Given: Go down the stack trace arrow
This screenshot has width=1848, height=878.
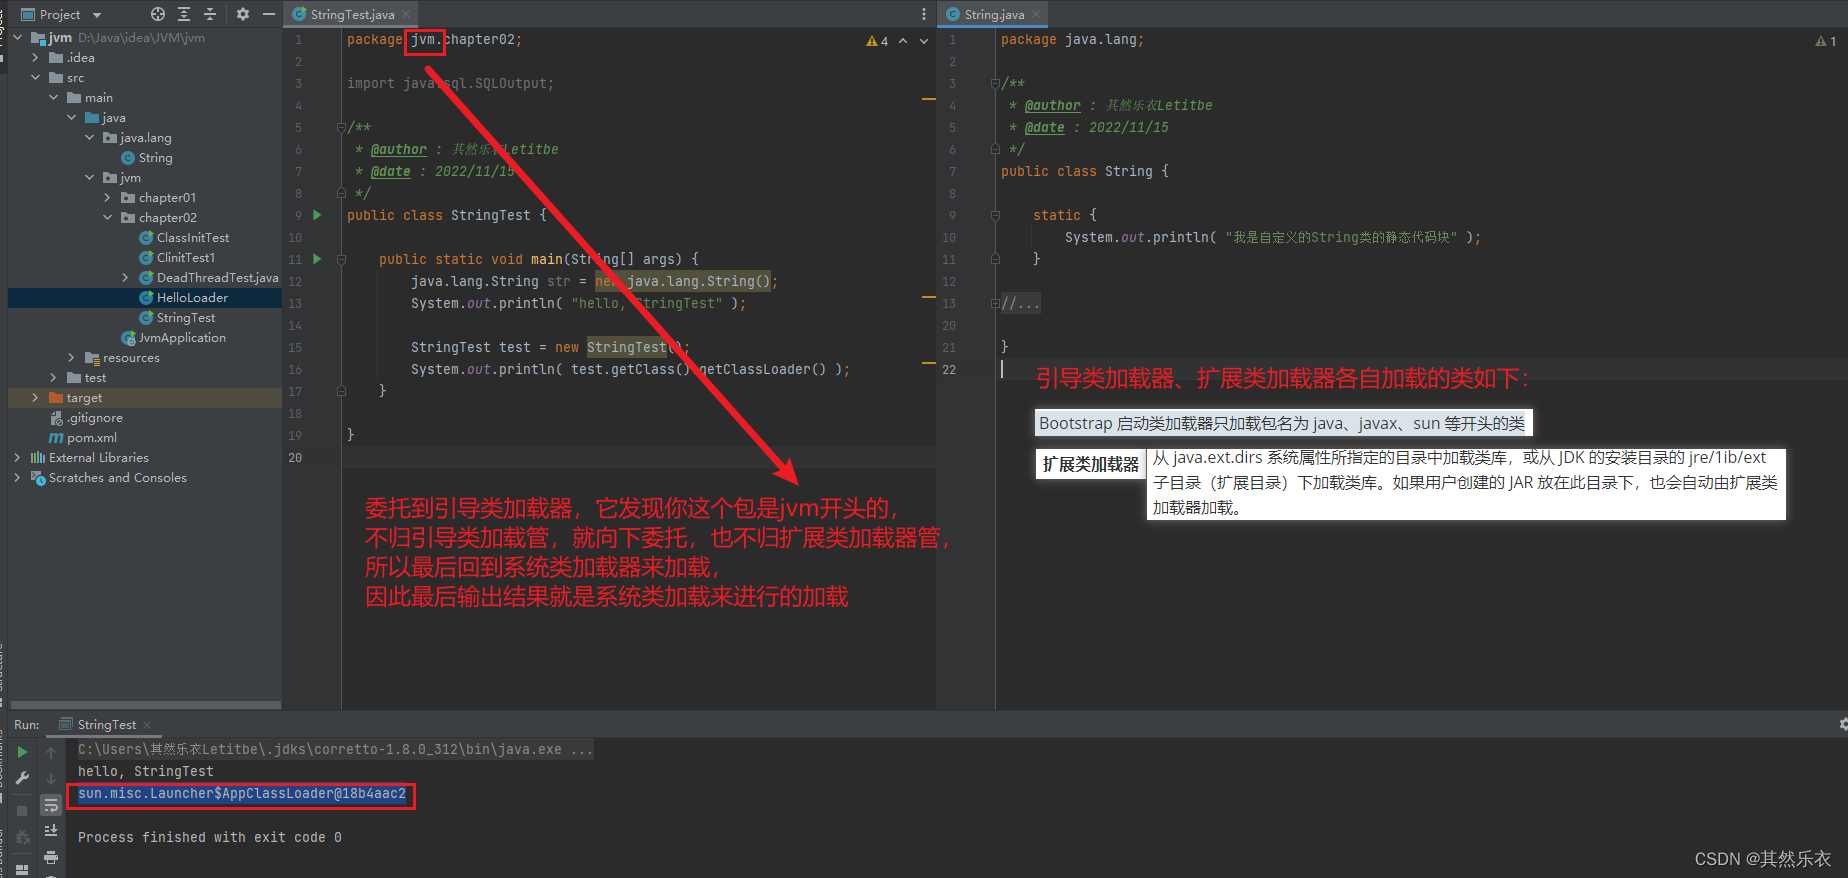Looking at the screenshot, I should 51,778.
